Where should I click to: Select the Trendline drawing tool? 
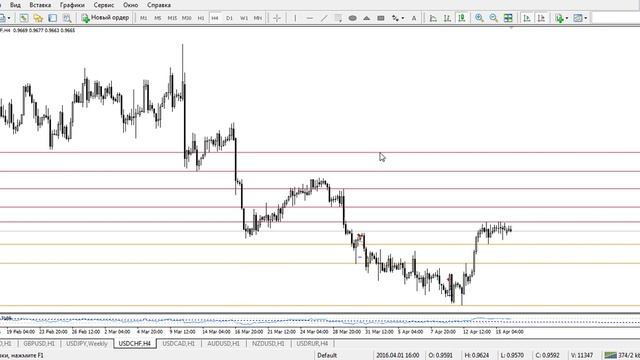(x=324, y=18)
